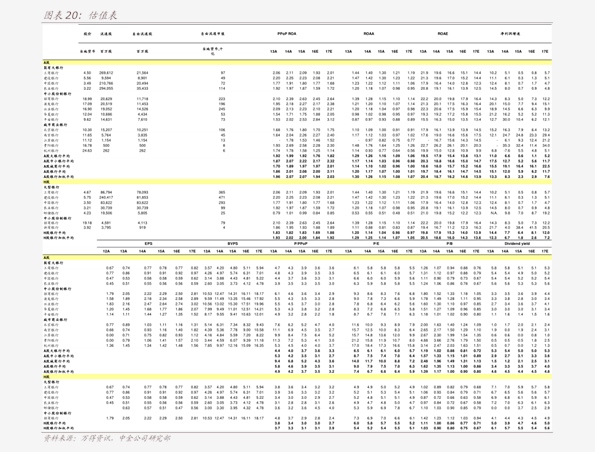Click the 16E header under BVPS
595x452 pixels.
click(246, 251)
